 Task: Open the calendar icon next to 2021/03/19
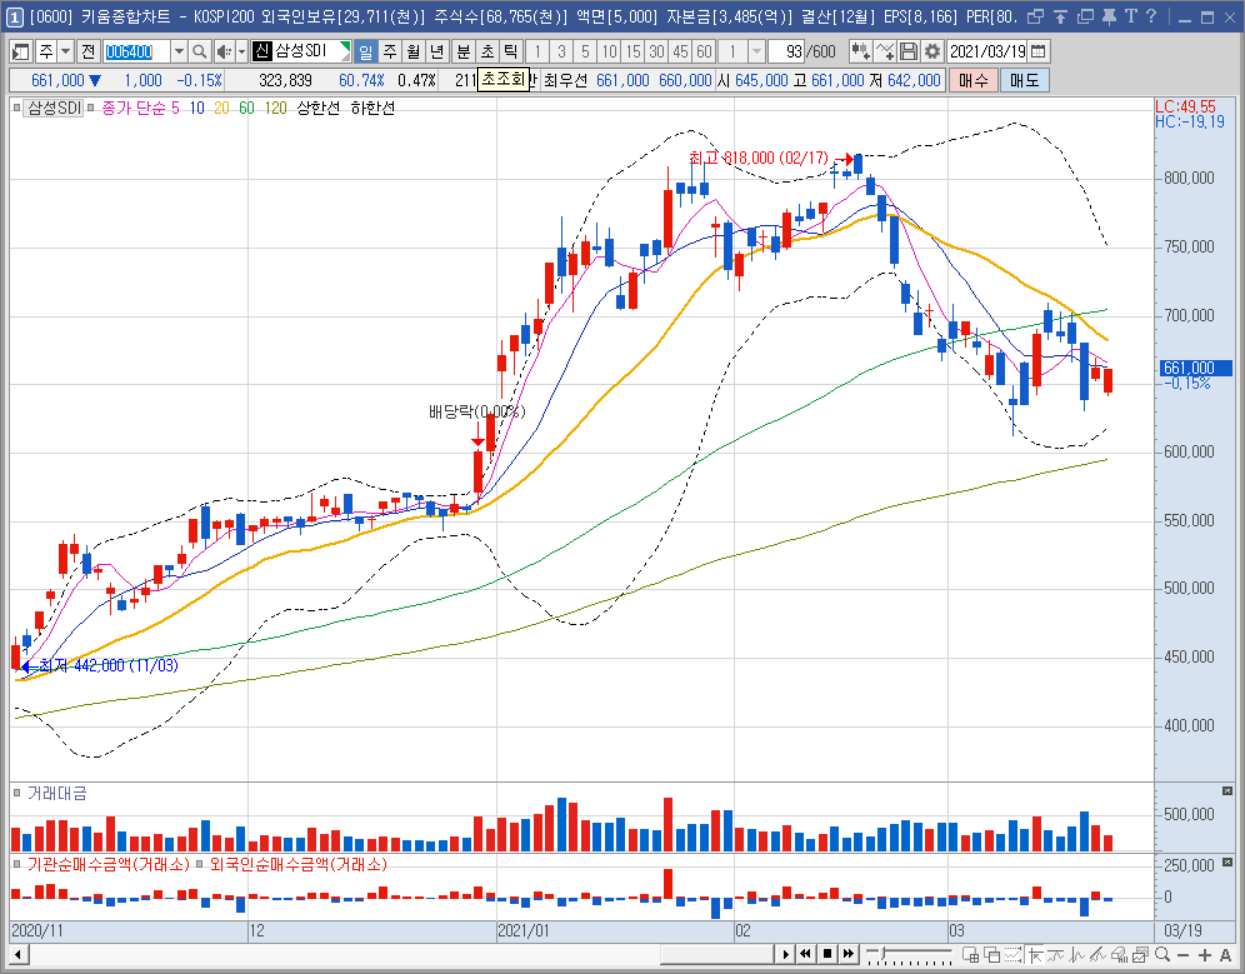tap(1039, 51)
